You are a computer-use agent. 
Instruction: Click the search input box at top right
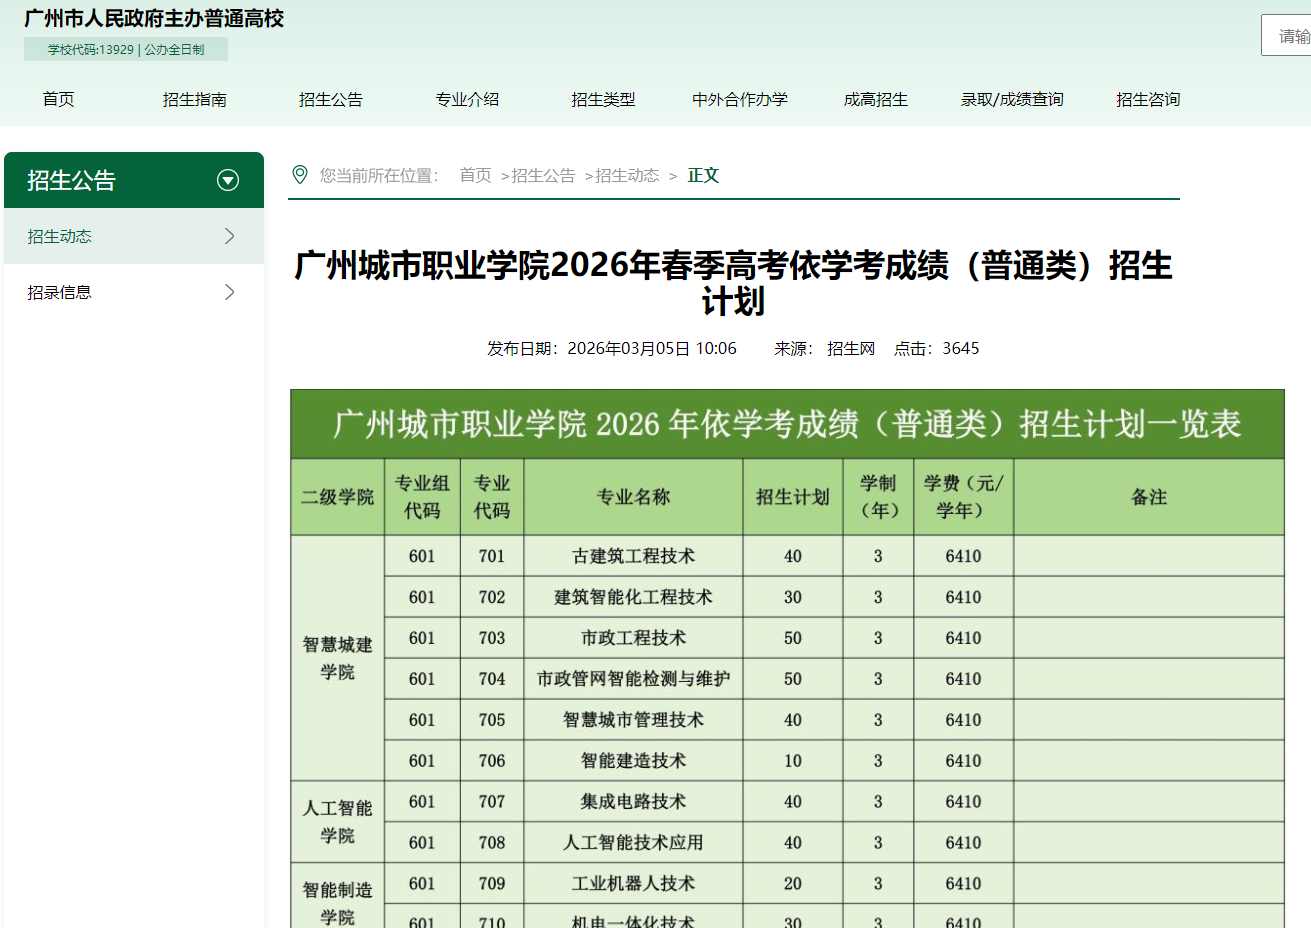(1290, 34)
